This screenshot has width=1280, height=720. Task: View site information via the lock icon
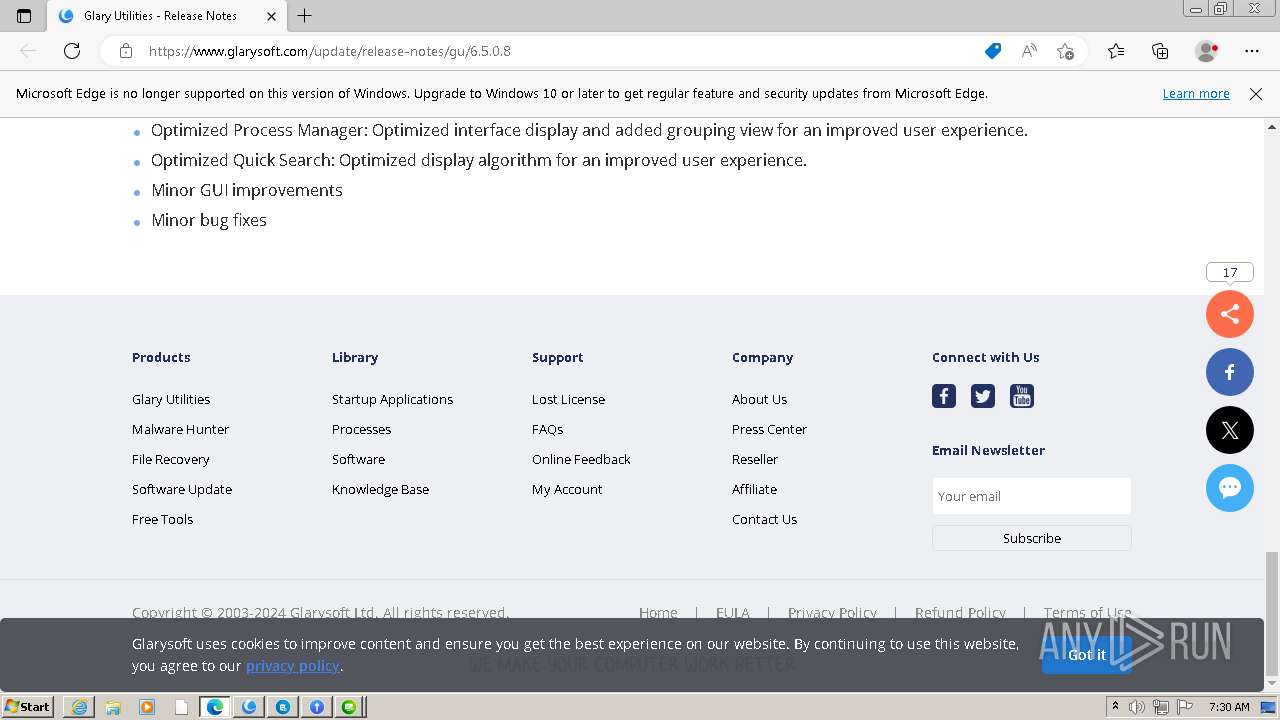tap(126, 51)
